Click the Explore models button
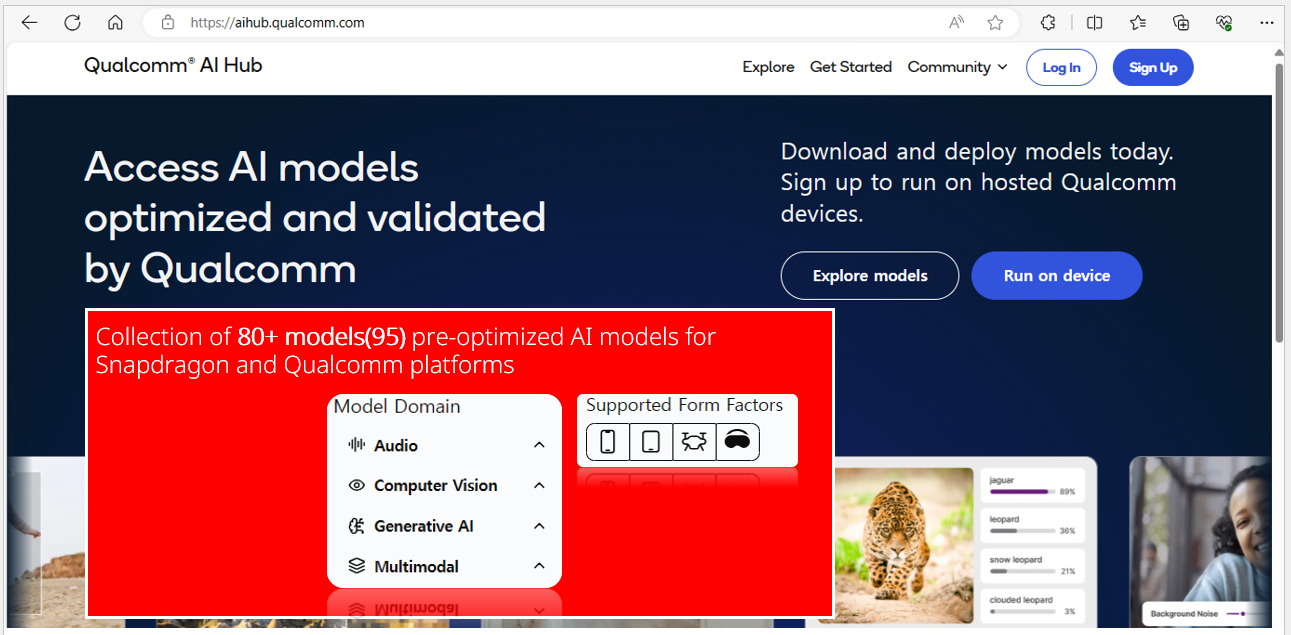This screenshot has height=635, width=1291. pyautogui.click(x=870, y=276)
